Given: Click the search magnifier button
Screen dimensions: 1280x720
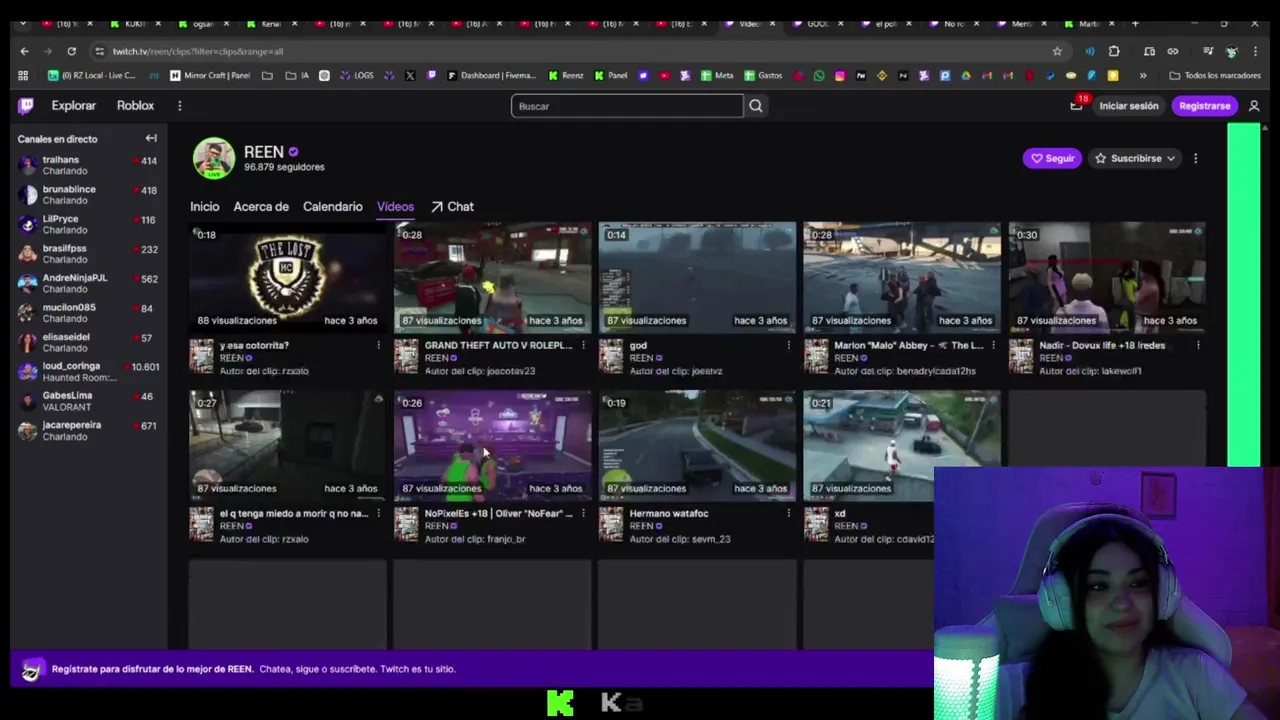Looking at the screenshot, I should [x=756, y=106].
